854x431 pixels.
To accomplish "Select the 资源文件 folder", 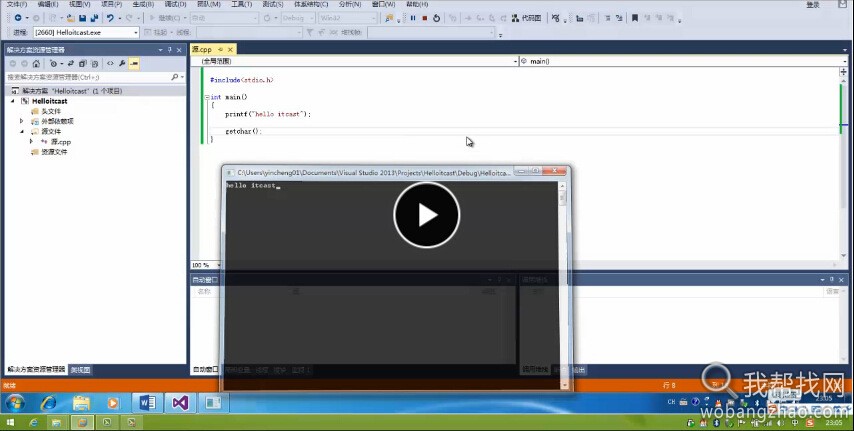I will pos(54,151).
